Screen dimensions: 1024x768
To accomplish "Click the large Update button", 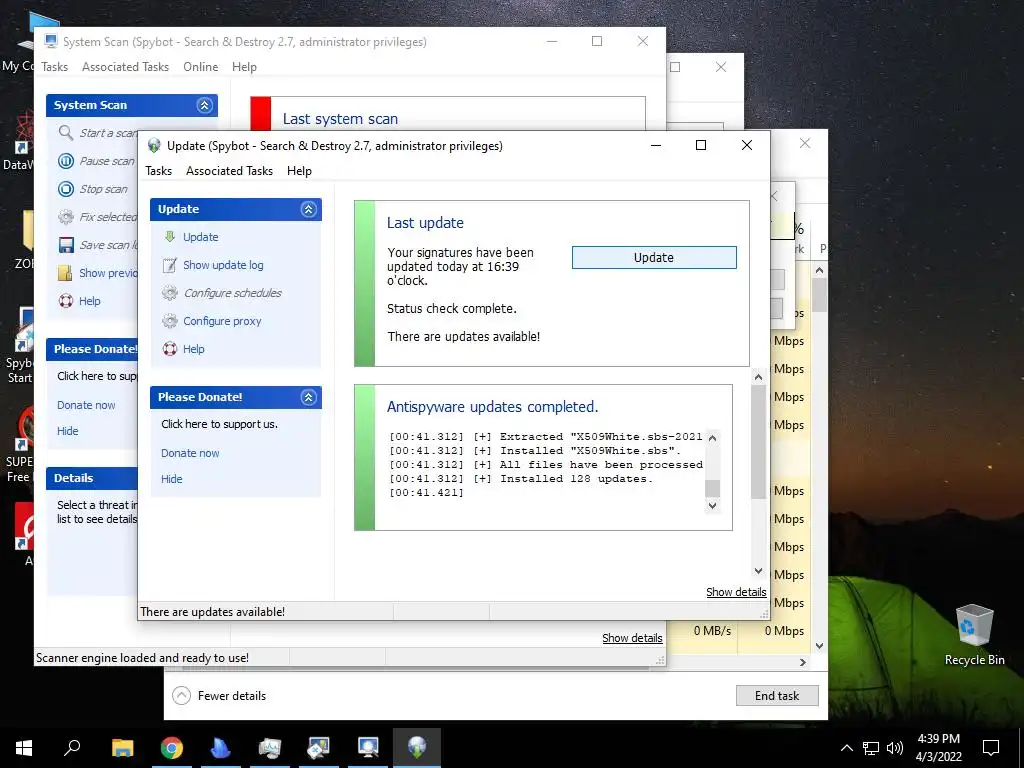I will coord(654,257).
